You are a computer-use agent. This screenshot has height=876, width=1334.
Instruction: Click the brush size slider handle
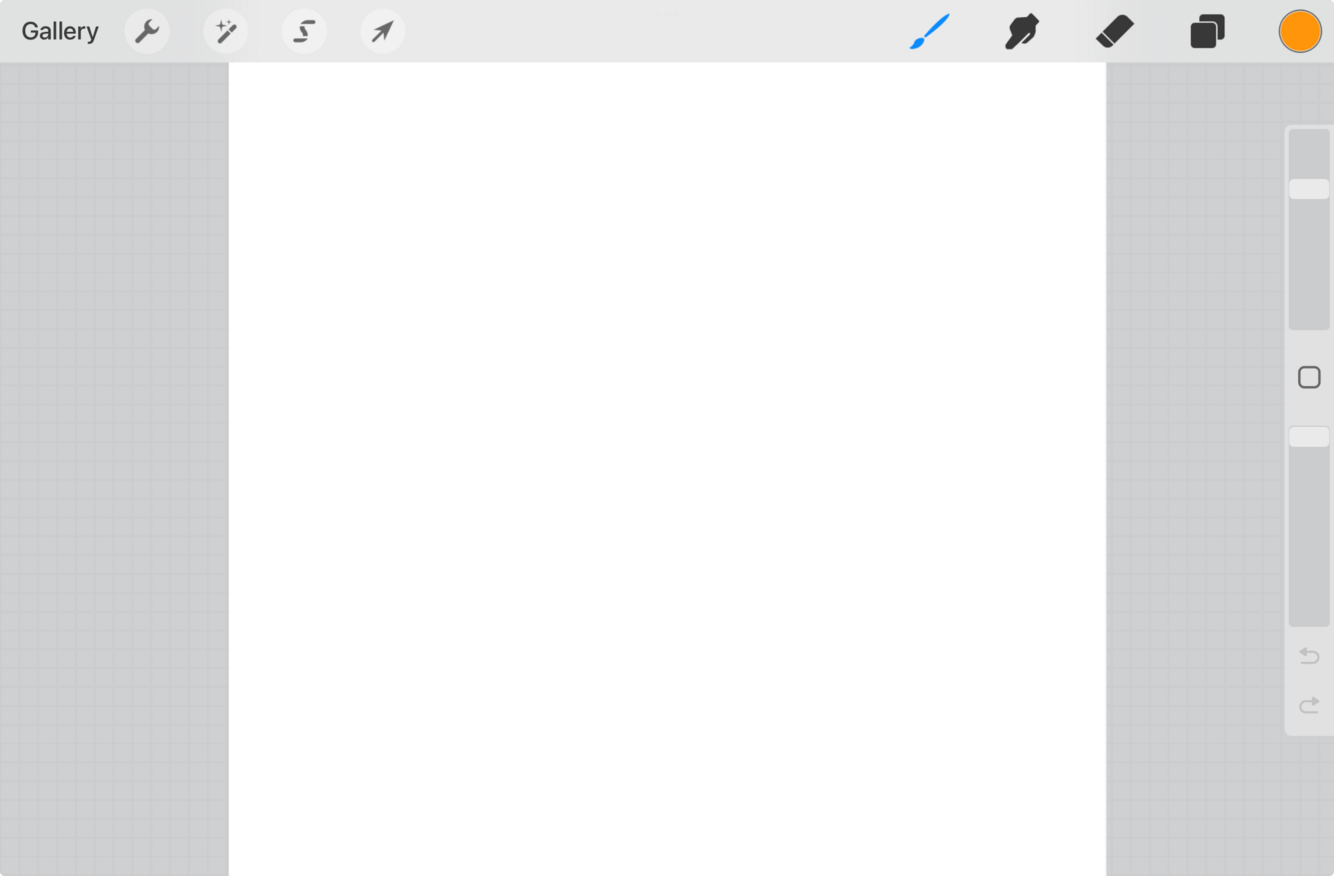click(x=1309, y=189)
